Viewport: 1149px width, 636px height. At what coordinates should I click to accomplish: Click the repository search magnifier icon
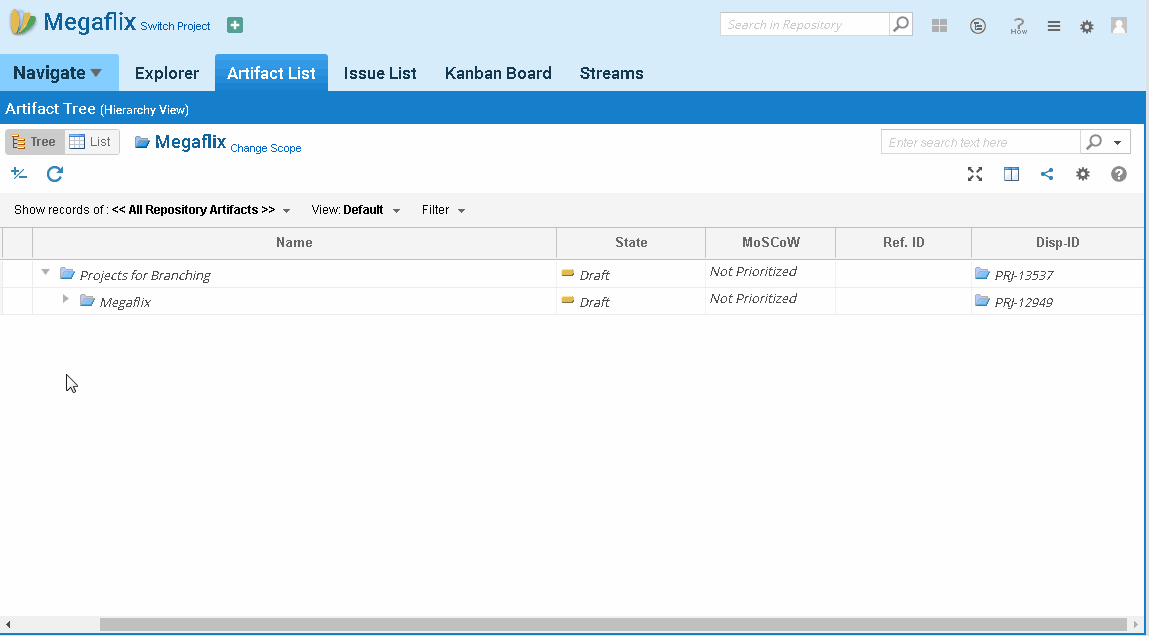click(901, 24)
